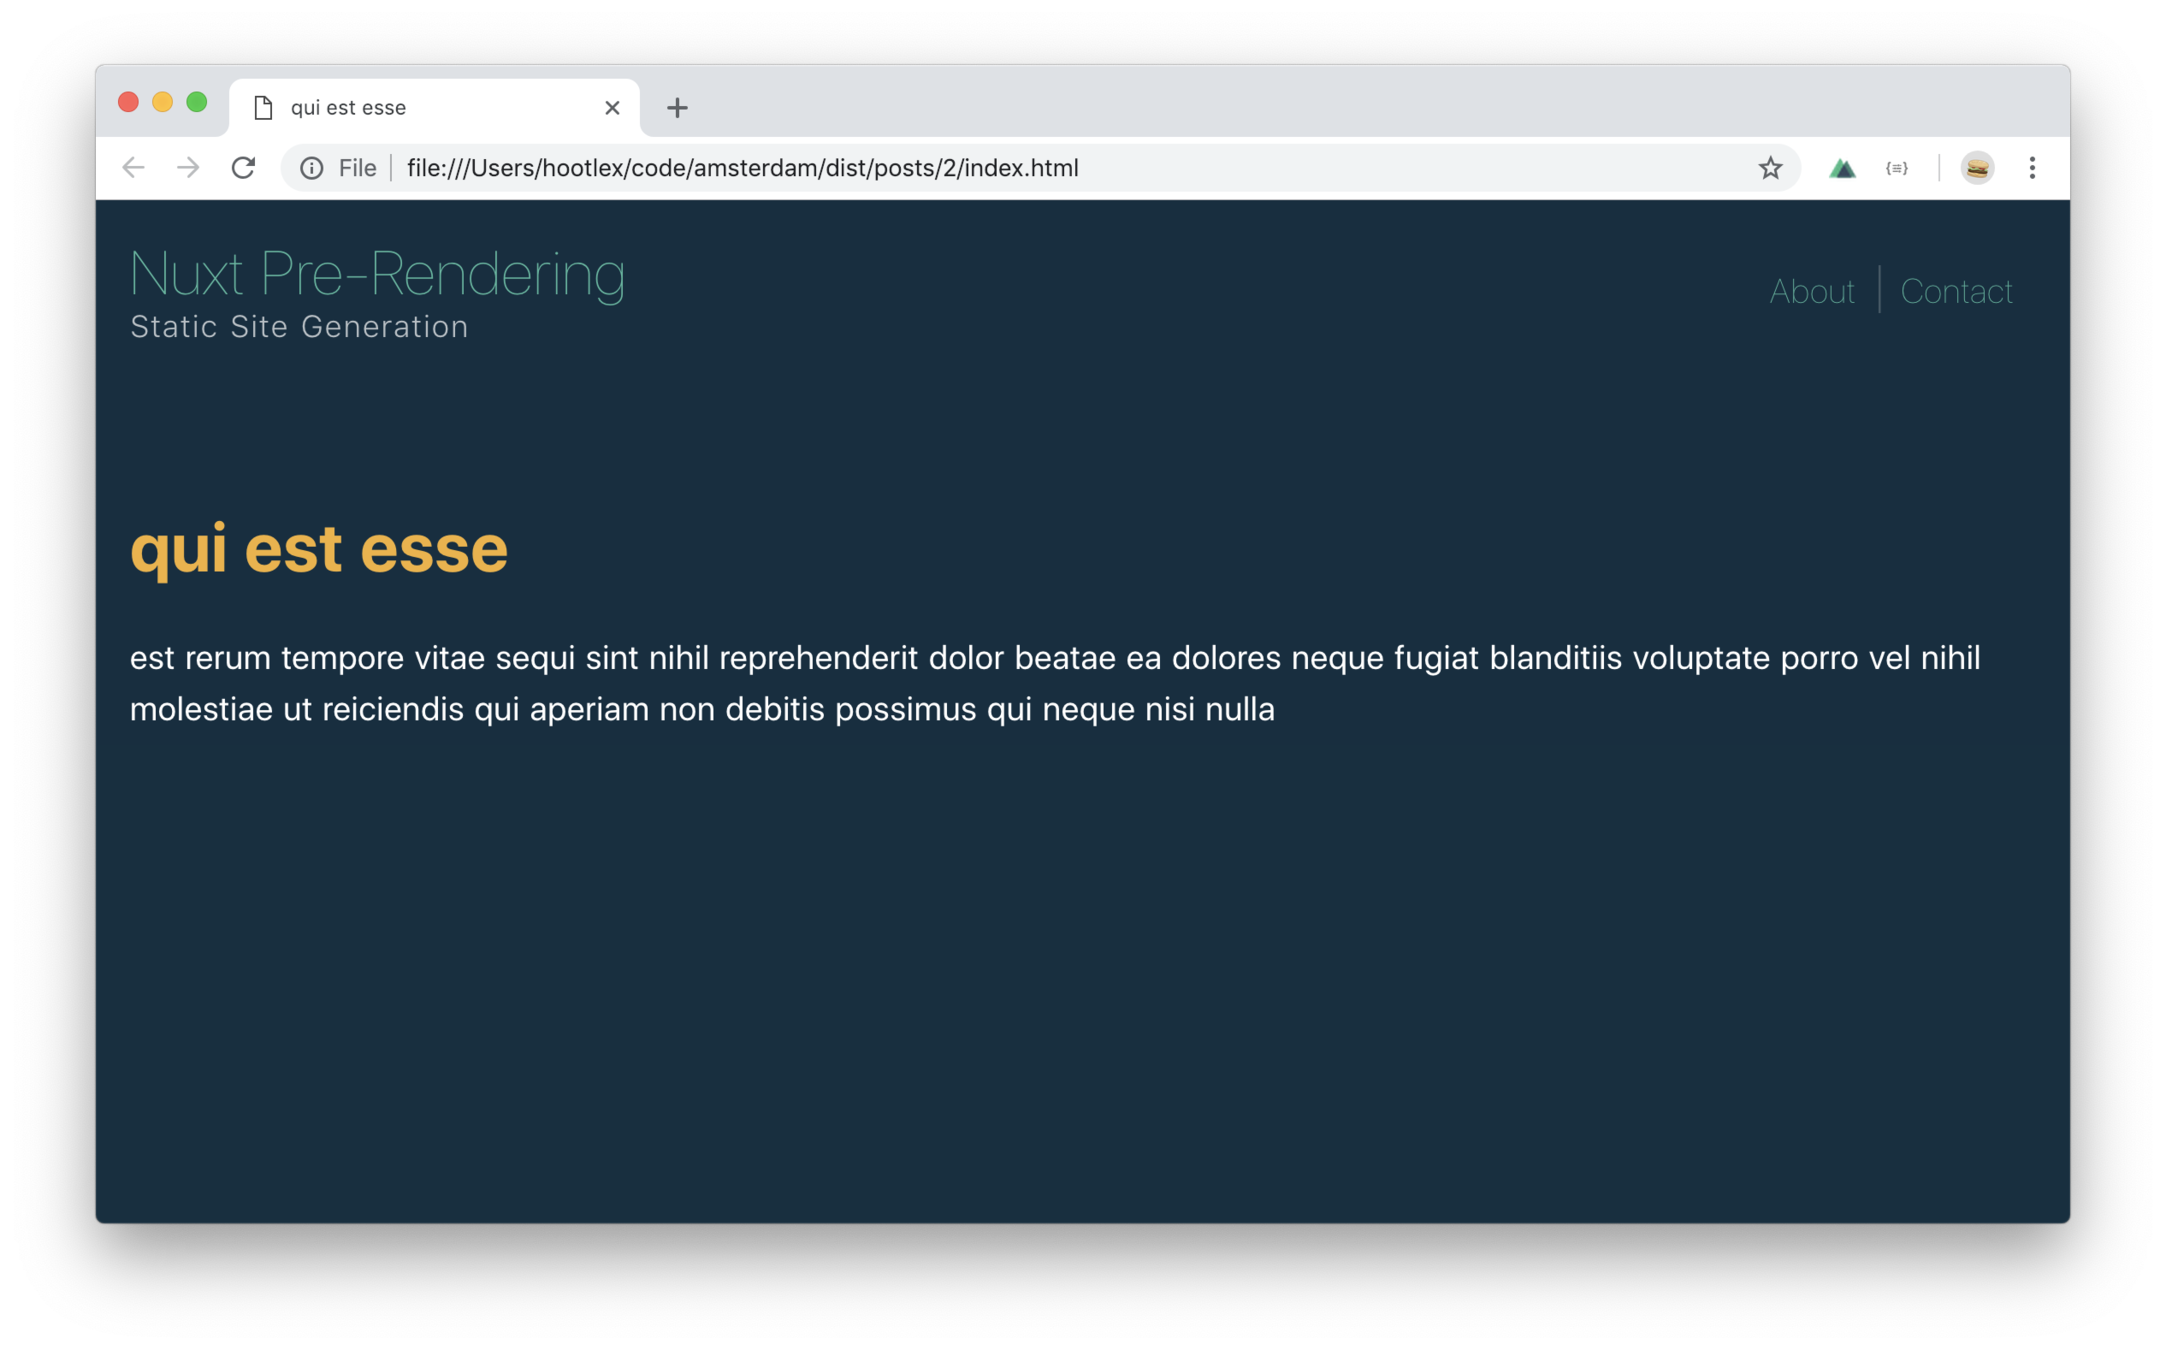Screen dimensions: 2166x1350
Task: Minimize the window with the yellow button
Action: coord(162,102)
